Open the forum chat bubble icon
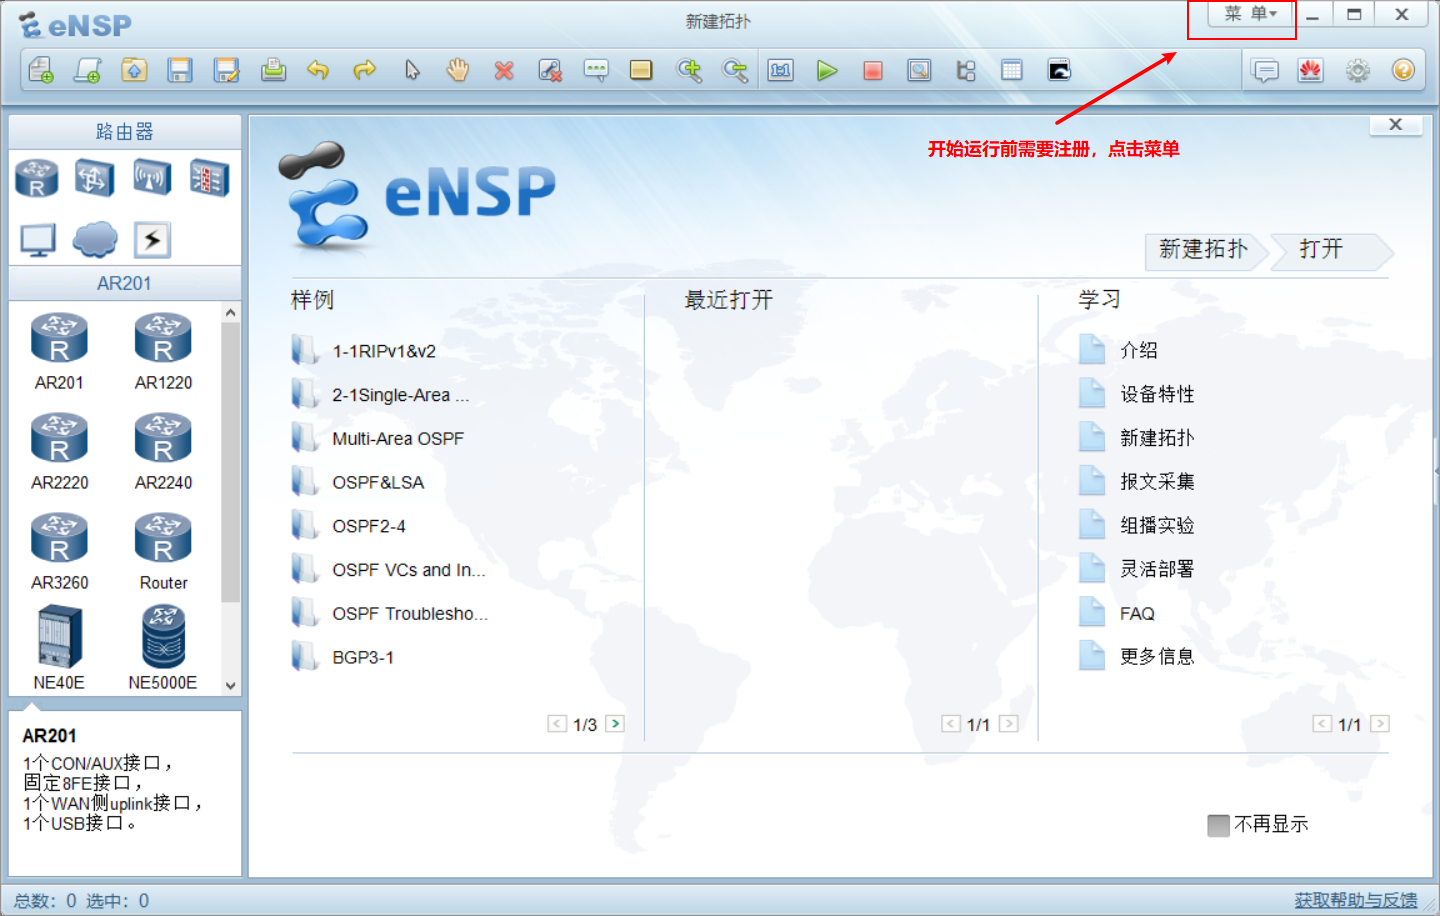This screenshot has width=1440, height=916. [1265, 70]
